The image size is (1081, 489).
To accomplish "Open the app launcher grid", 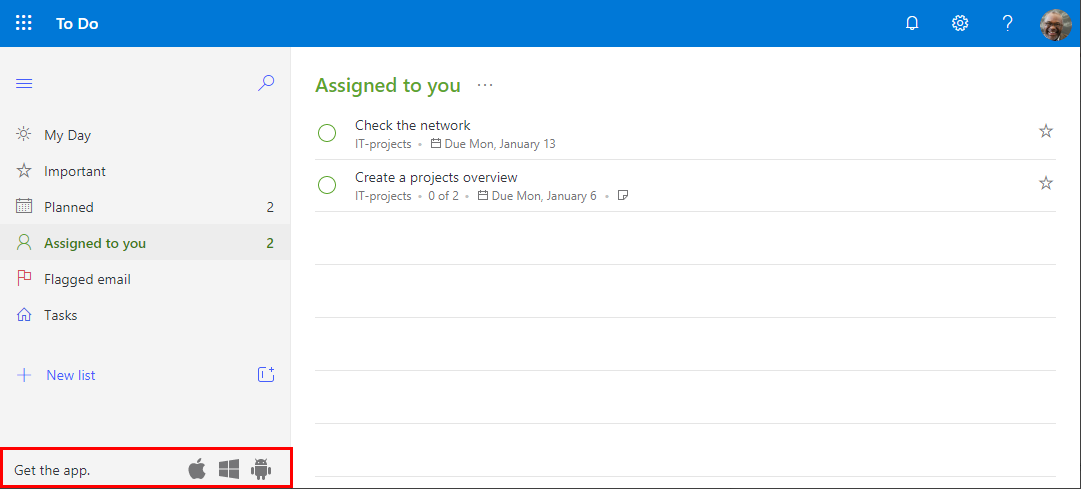I will [24, 23].
